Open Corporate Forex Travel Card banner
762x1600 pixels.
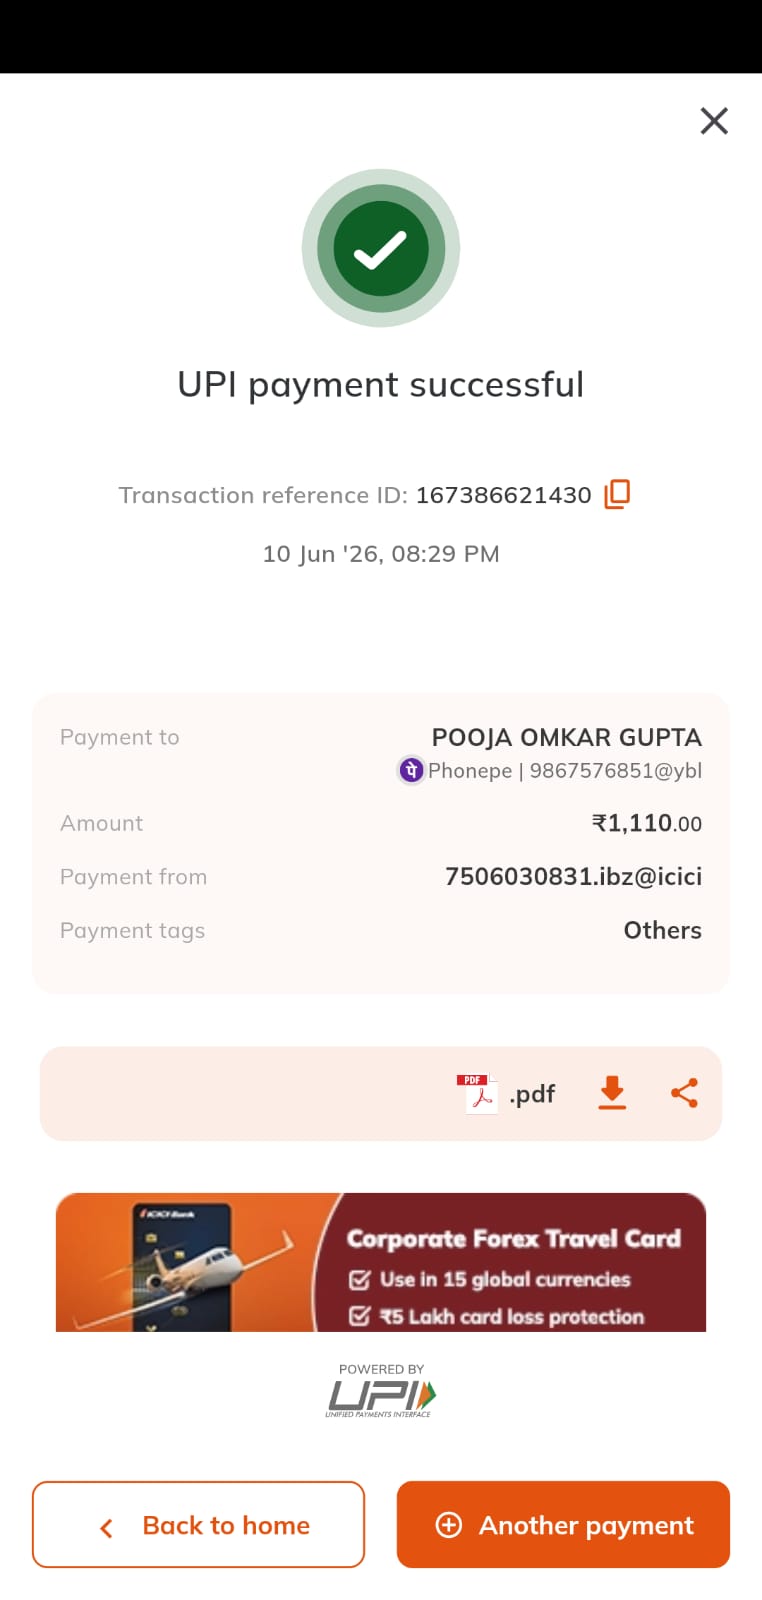coord(381,1262)
